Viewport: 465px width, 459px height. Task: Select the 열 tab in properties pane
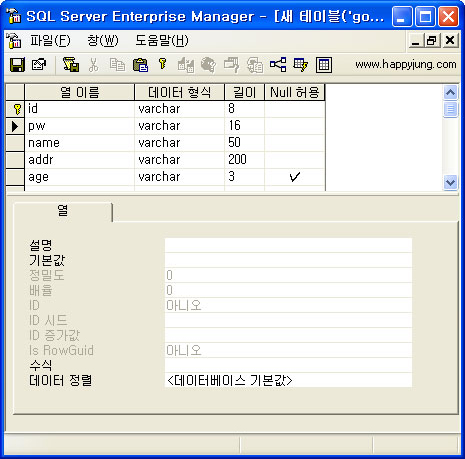63,211
